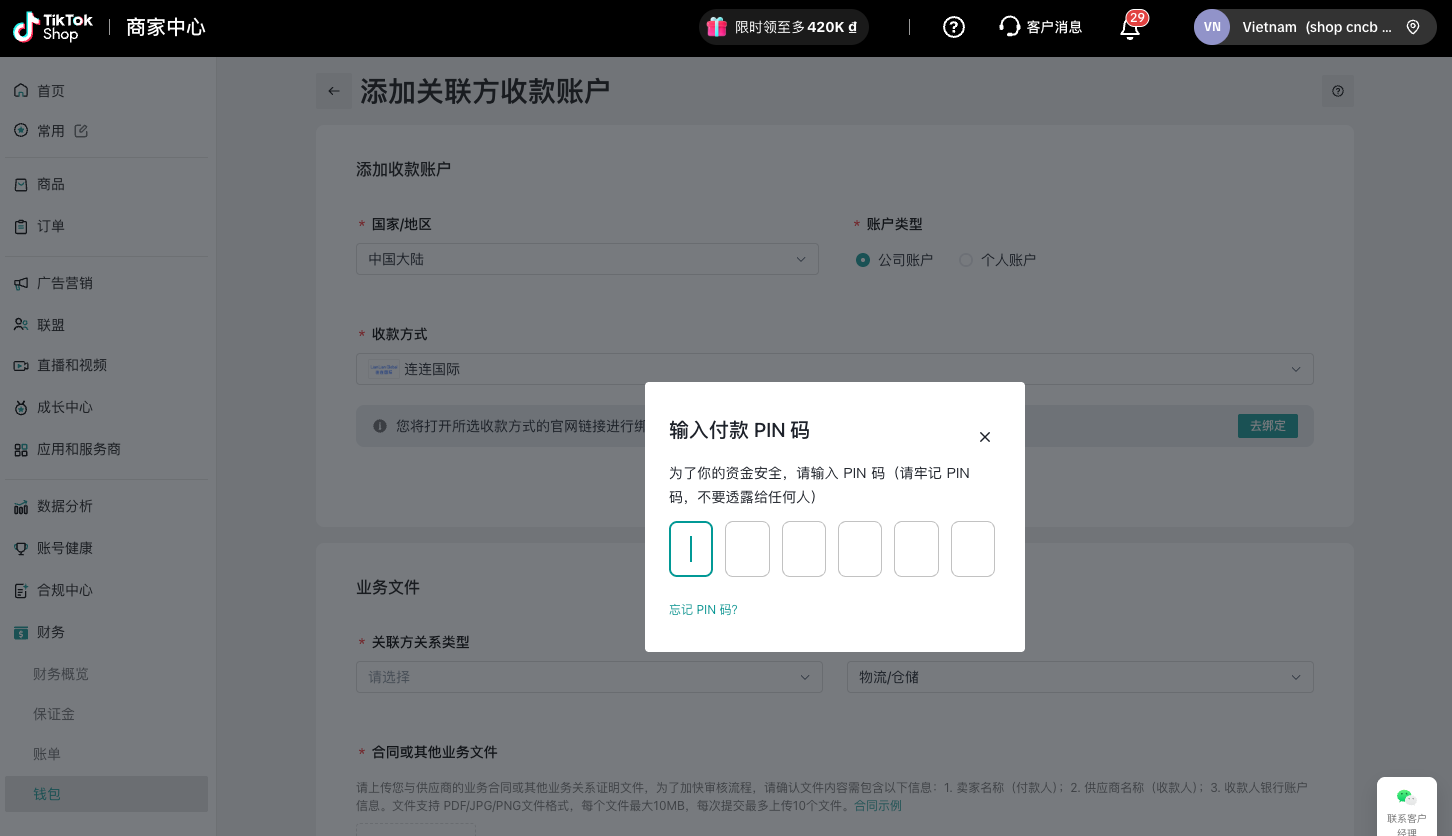The height and width of the screenshot is (836, 1452).
Task: Click the back arrow beside page title
Action: (x=334, y=91)
